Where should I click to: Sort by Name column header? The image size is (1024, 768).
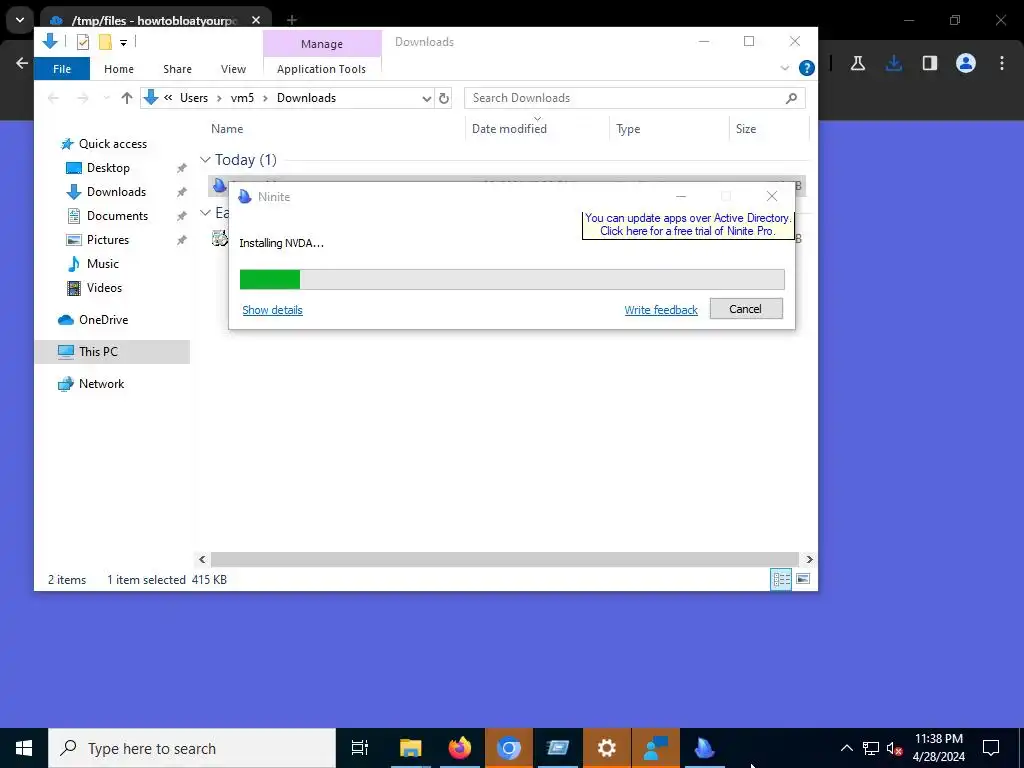227,129
